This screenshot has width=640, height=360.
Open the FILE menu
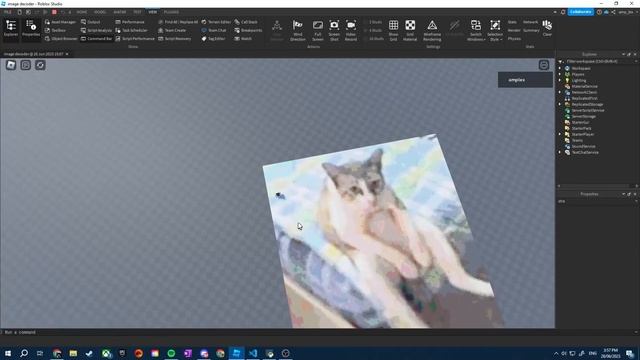coord(7,12)
